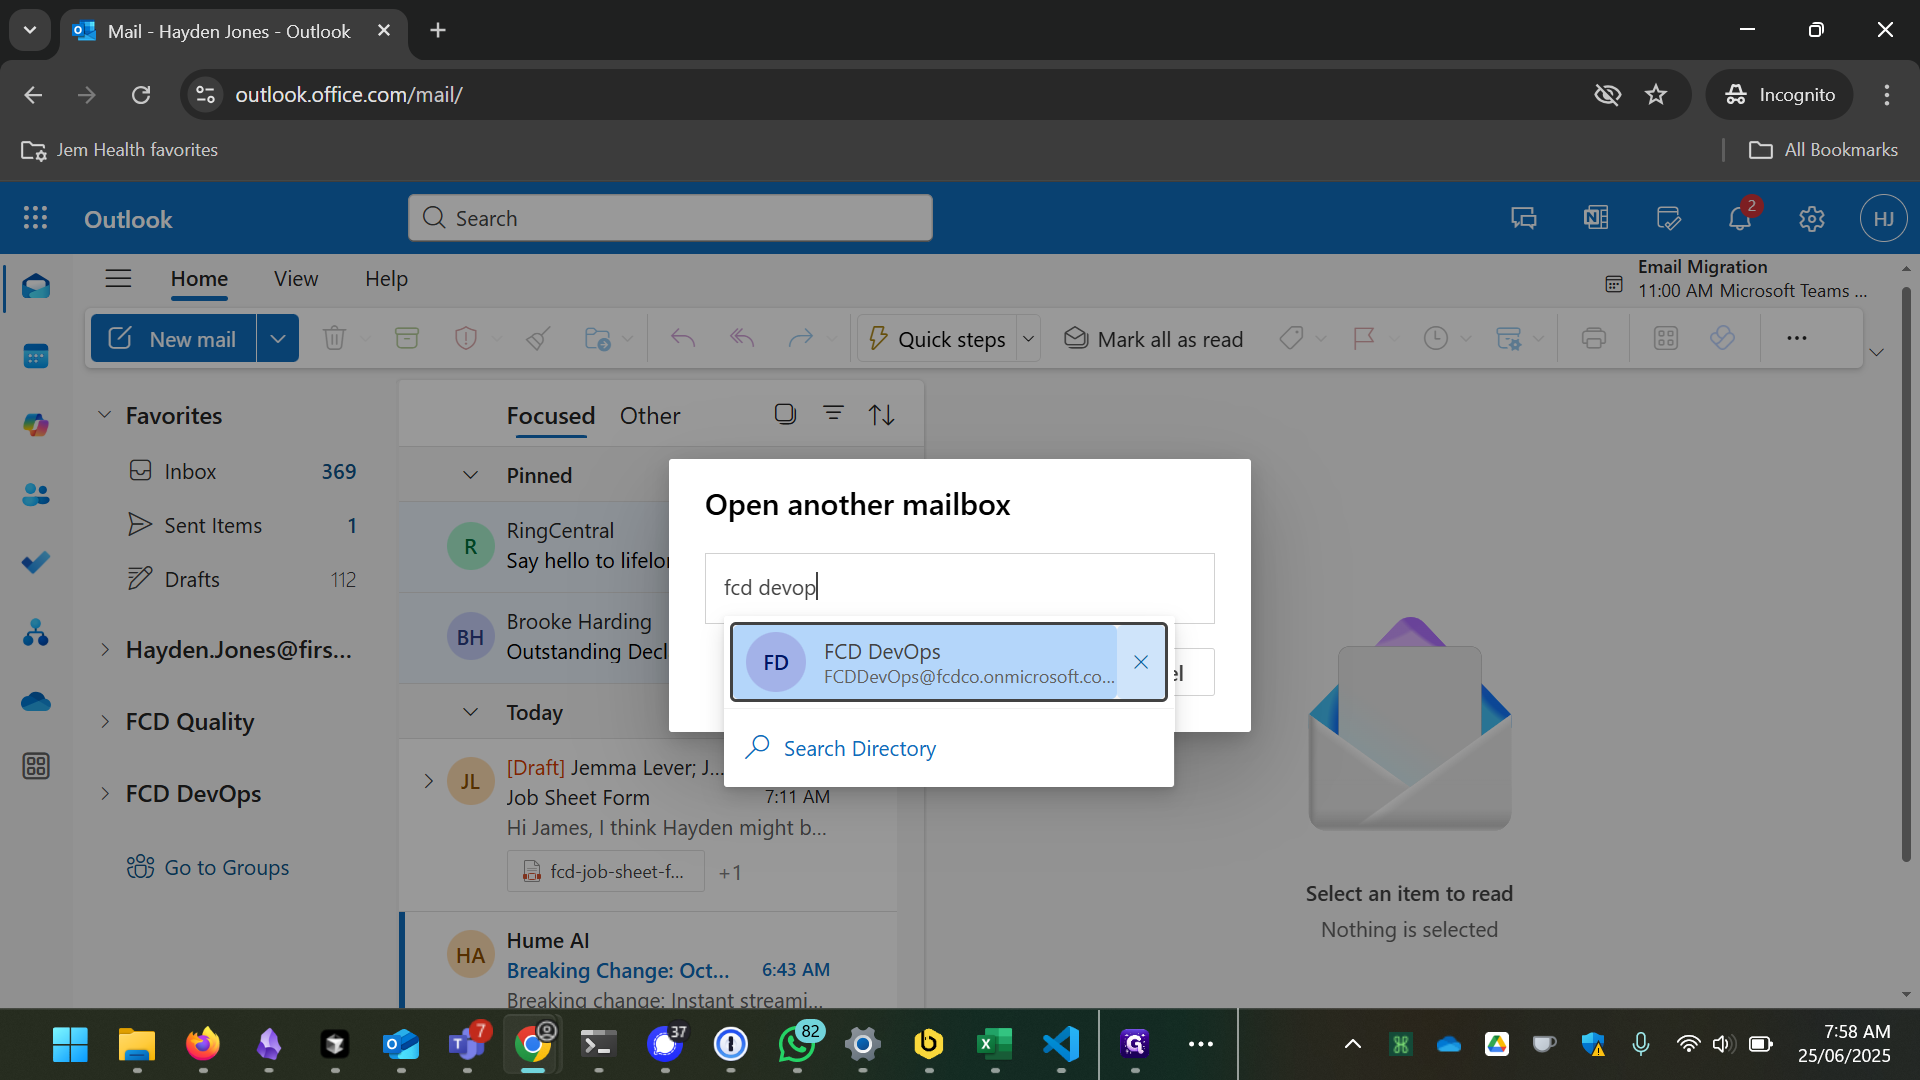The image size is (1920, 1080).
Task: Open the Org Explorer icon in rail
Action: coord(36,632)
